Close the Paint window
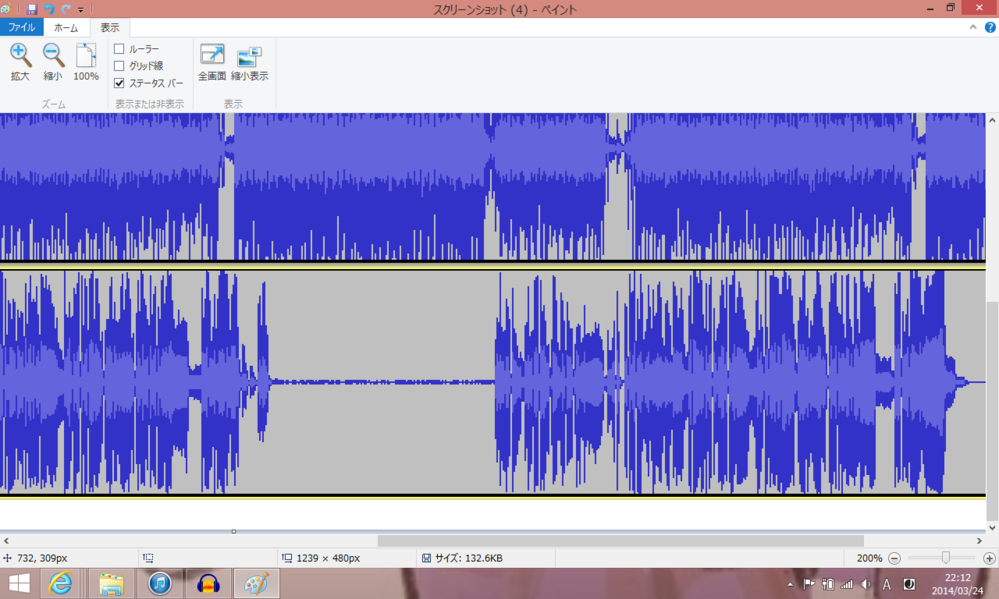Image resolution: width=999 pixels, height=599 pixels. [980, 8]
